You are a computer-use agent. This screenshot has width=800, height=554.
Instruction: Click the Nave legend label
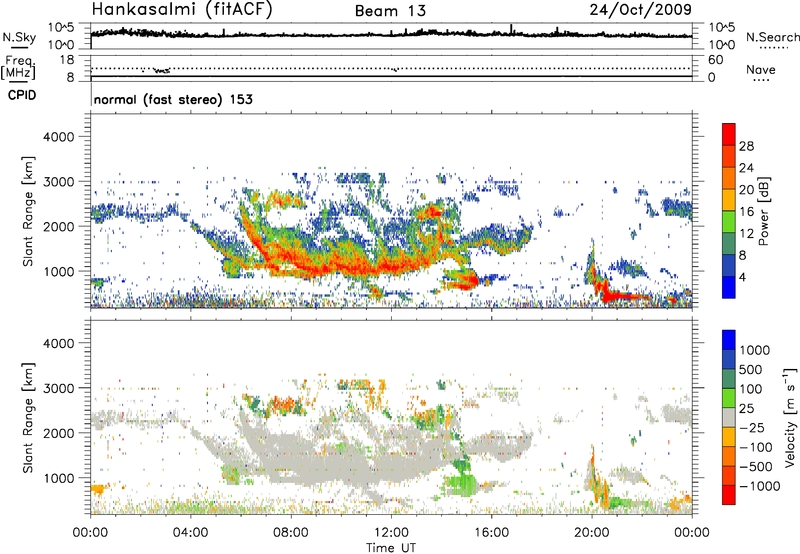pos(760,70)
